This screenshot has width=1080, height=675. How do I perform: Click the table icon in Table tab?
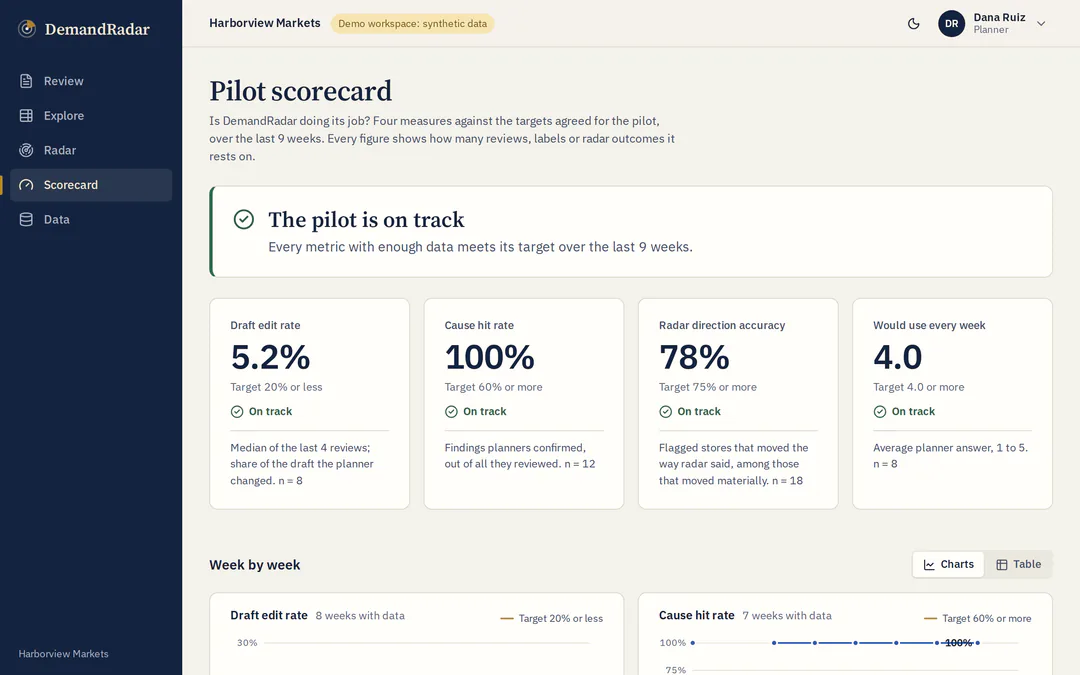pos(1001,565)
